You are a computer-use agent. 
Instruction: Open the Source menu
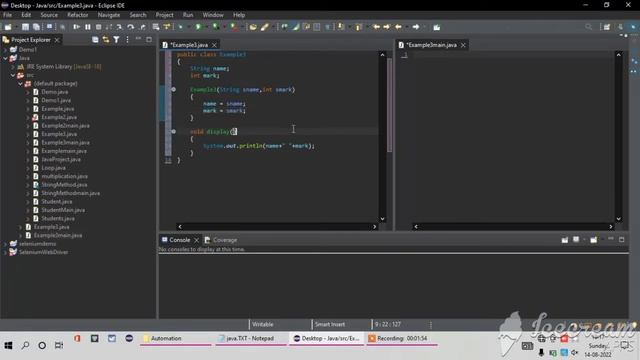(x=49, y=15)
